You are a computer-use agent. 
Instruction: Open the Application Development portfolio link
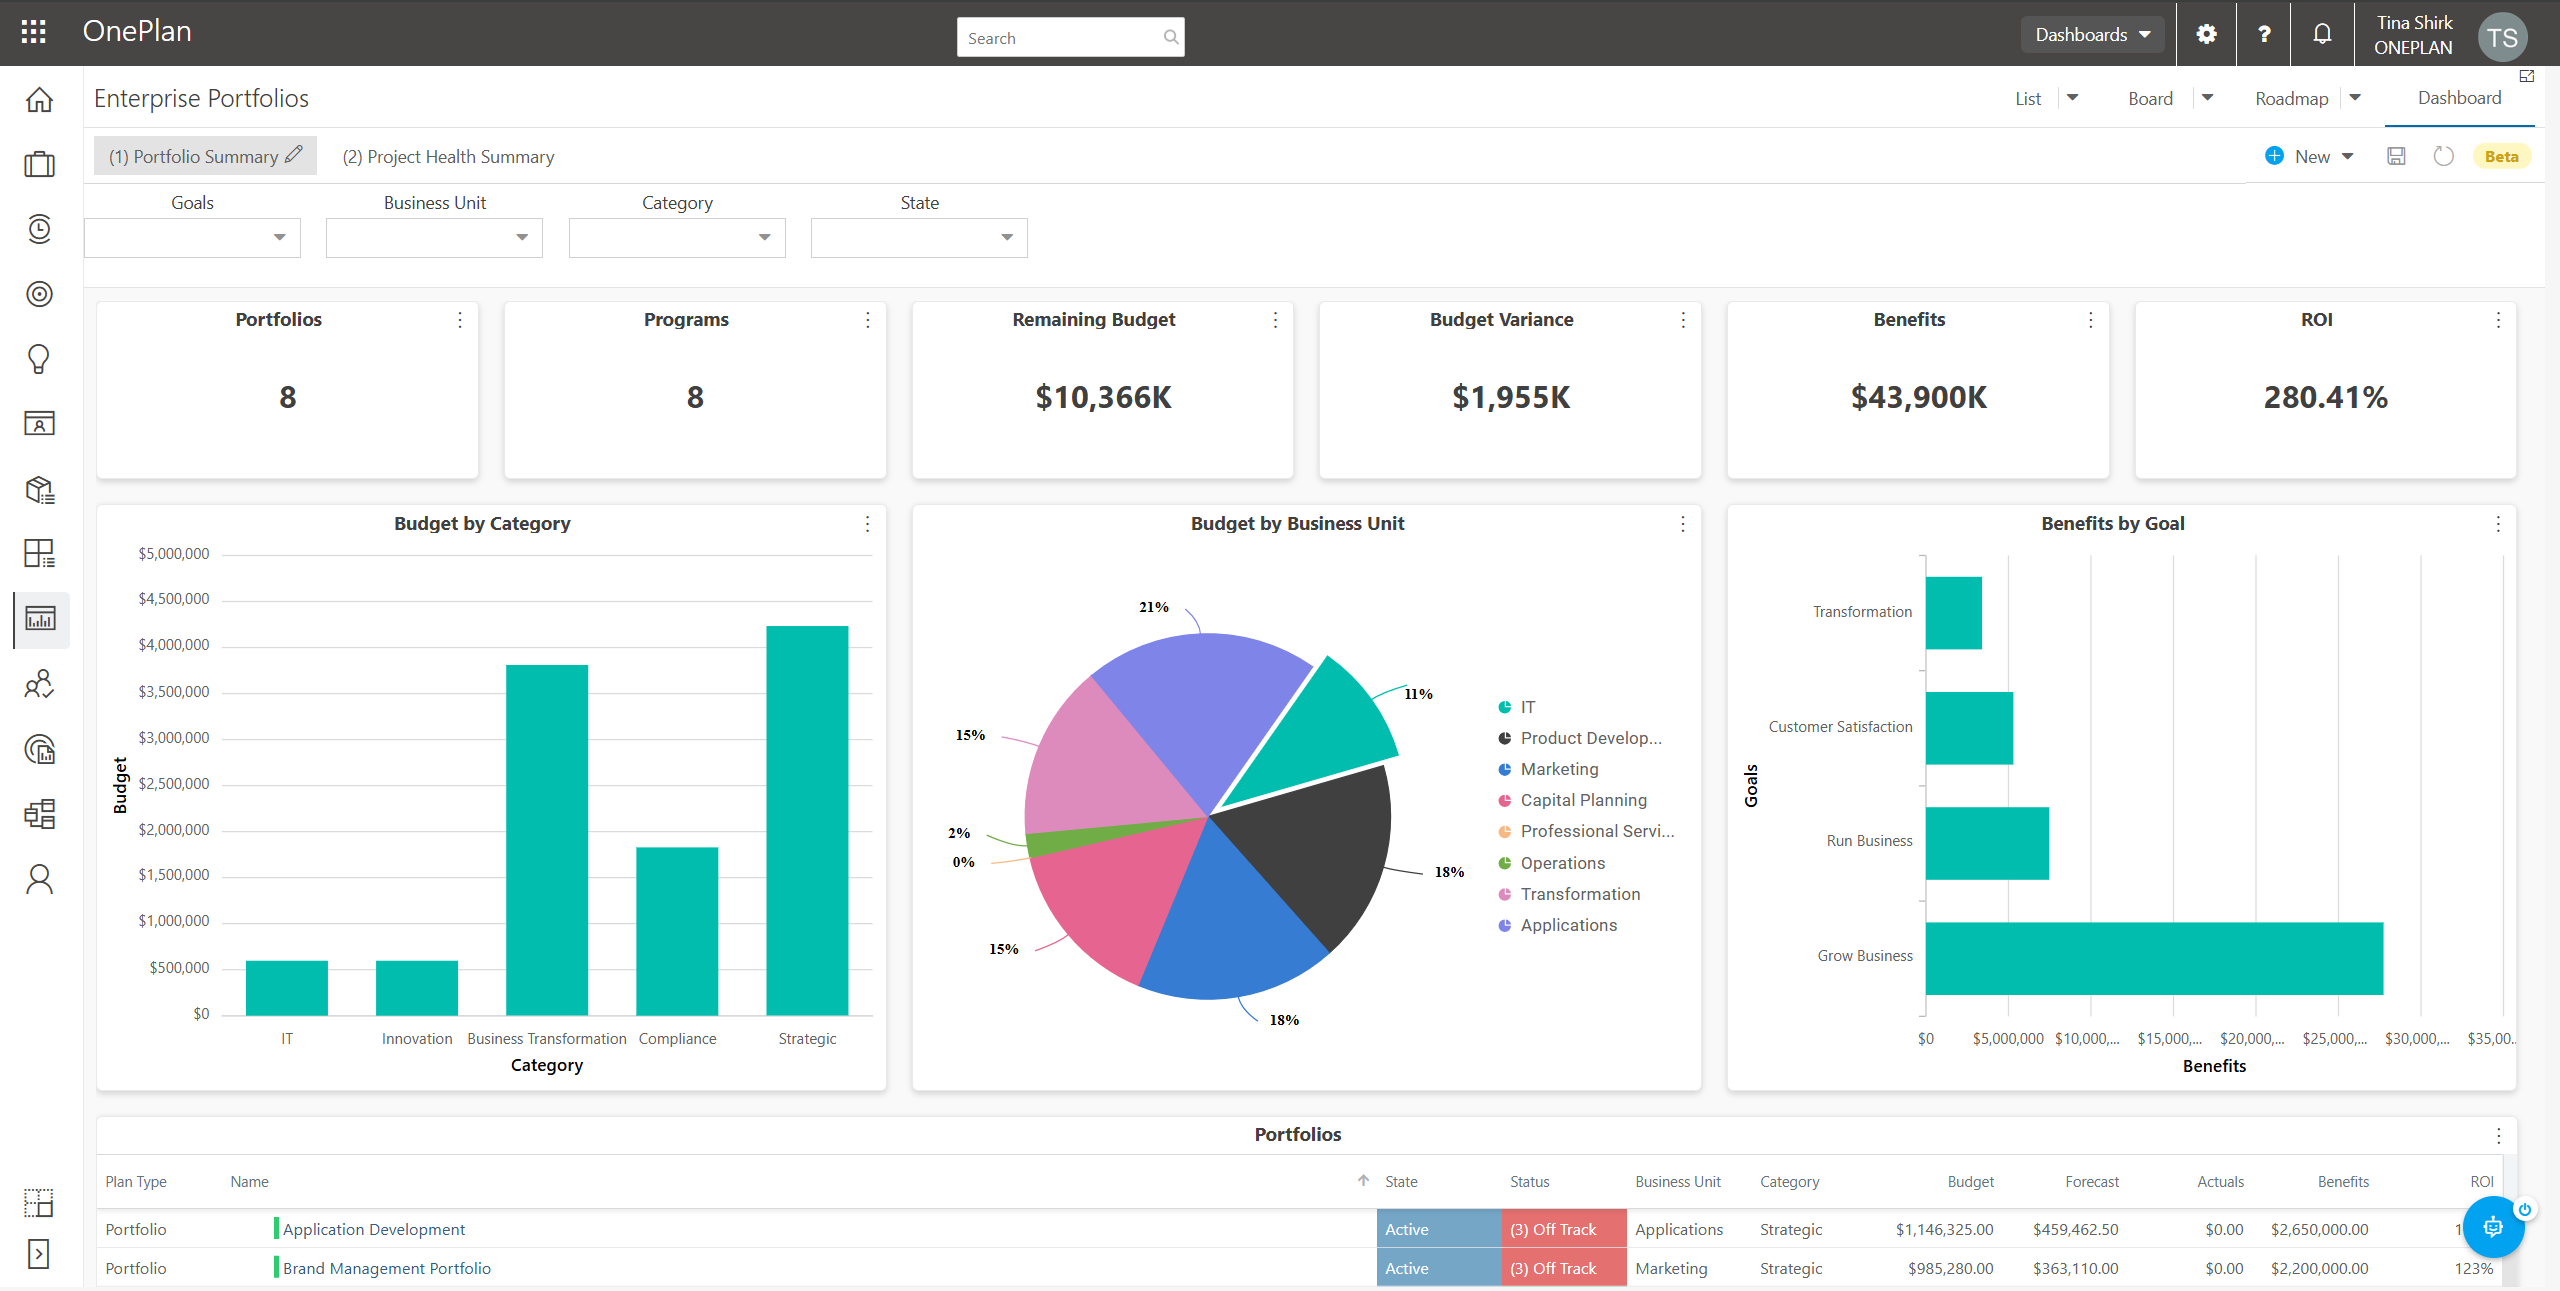click(x=373, y=1229)
